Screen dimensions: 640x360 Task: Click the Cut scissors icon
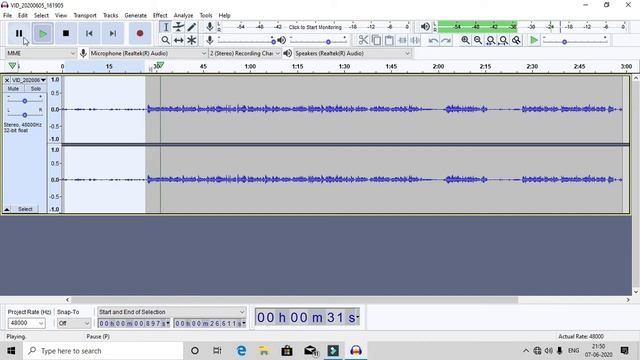click(x=363, y=40)
